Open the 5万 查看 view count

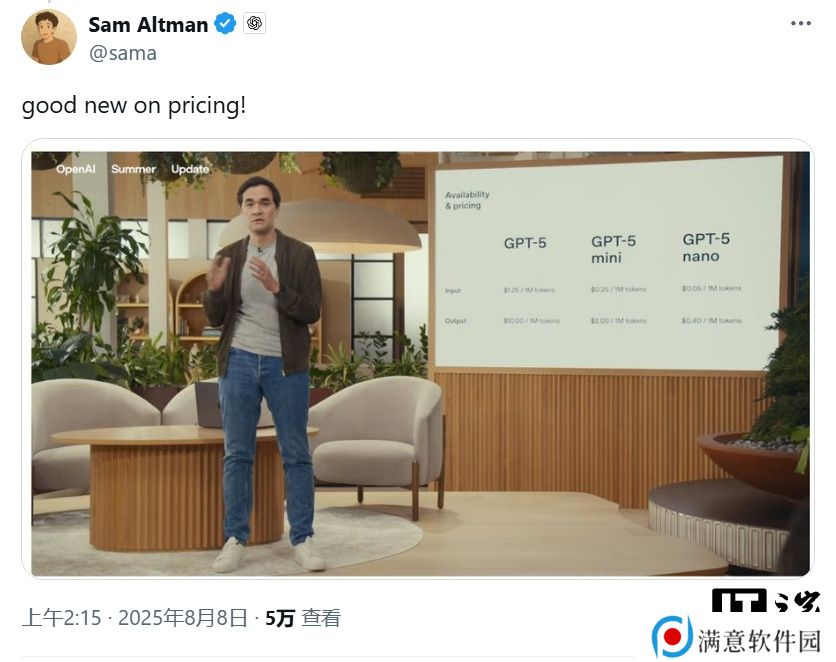303,618
